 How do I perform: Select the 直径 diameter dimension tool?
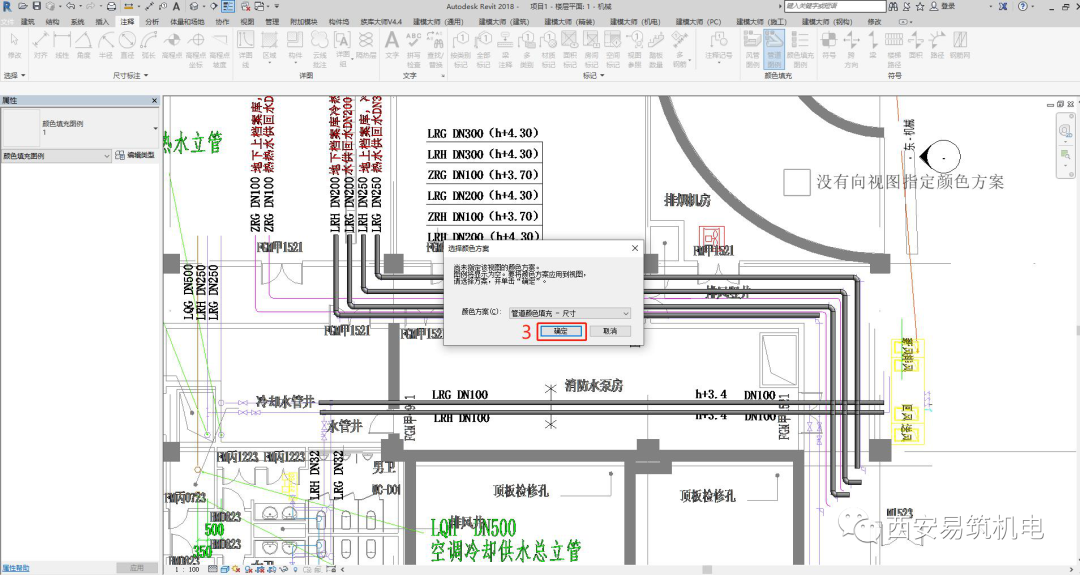(127, 45)
